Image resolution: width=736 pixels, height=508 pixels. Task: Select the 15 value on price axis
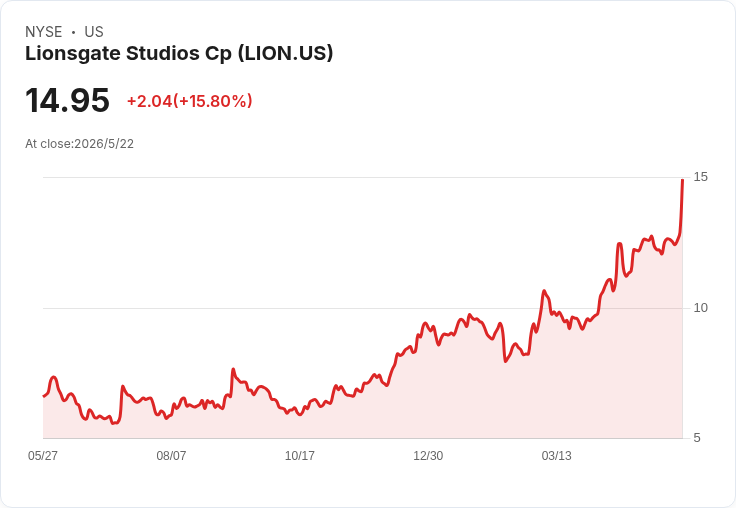[x=700, y=177]
